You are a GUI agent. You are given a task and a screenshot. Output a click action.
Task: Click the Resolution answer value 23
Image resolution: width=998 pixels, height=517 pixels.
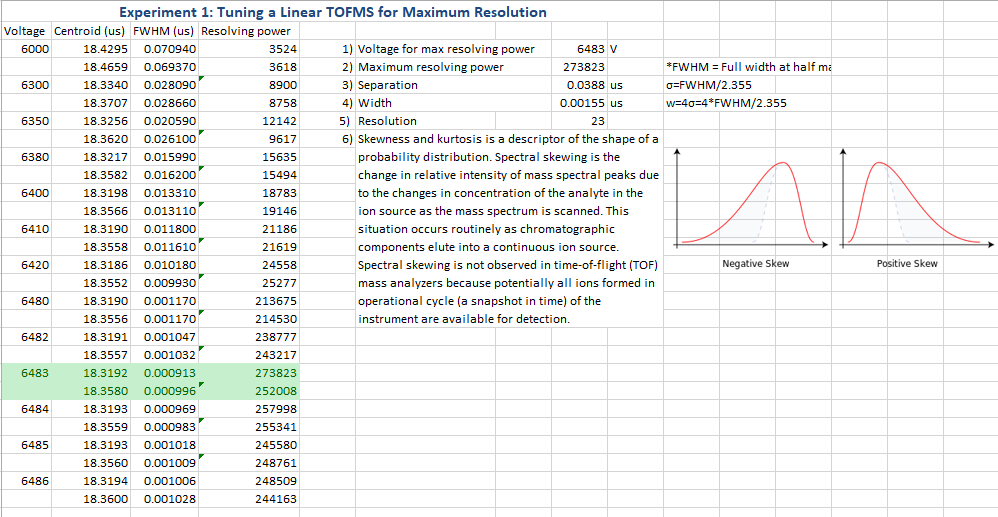click(x=597, y=121)
